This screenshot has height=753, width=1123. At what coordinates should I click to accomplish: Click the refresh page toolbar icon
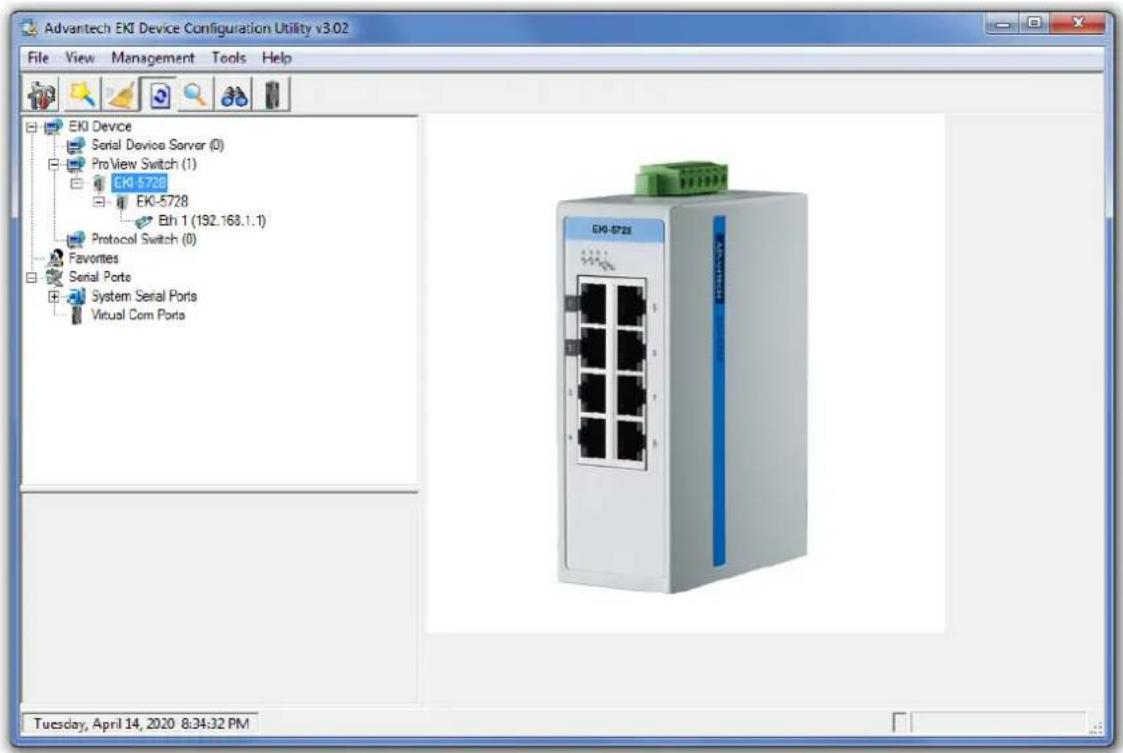159,95
